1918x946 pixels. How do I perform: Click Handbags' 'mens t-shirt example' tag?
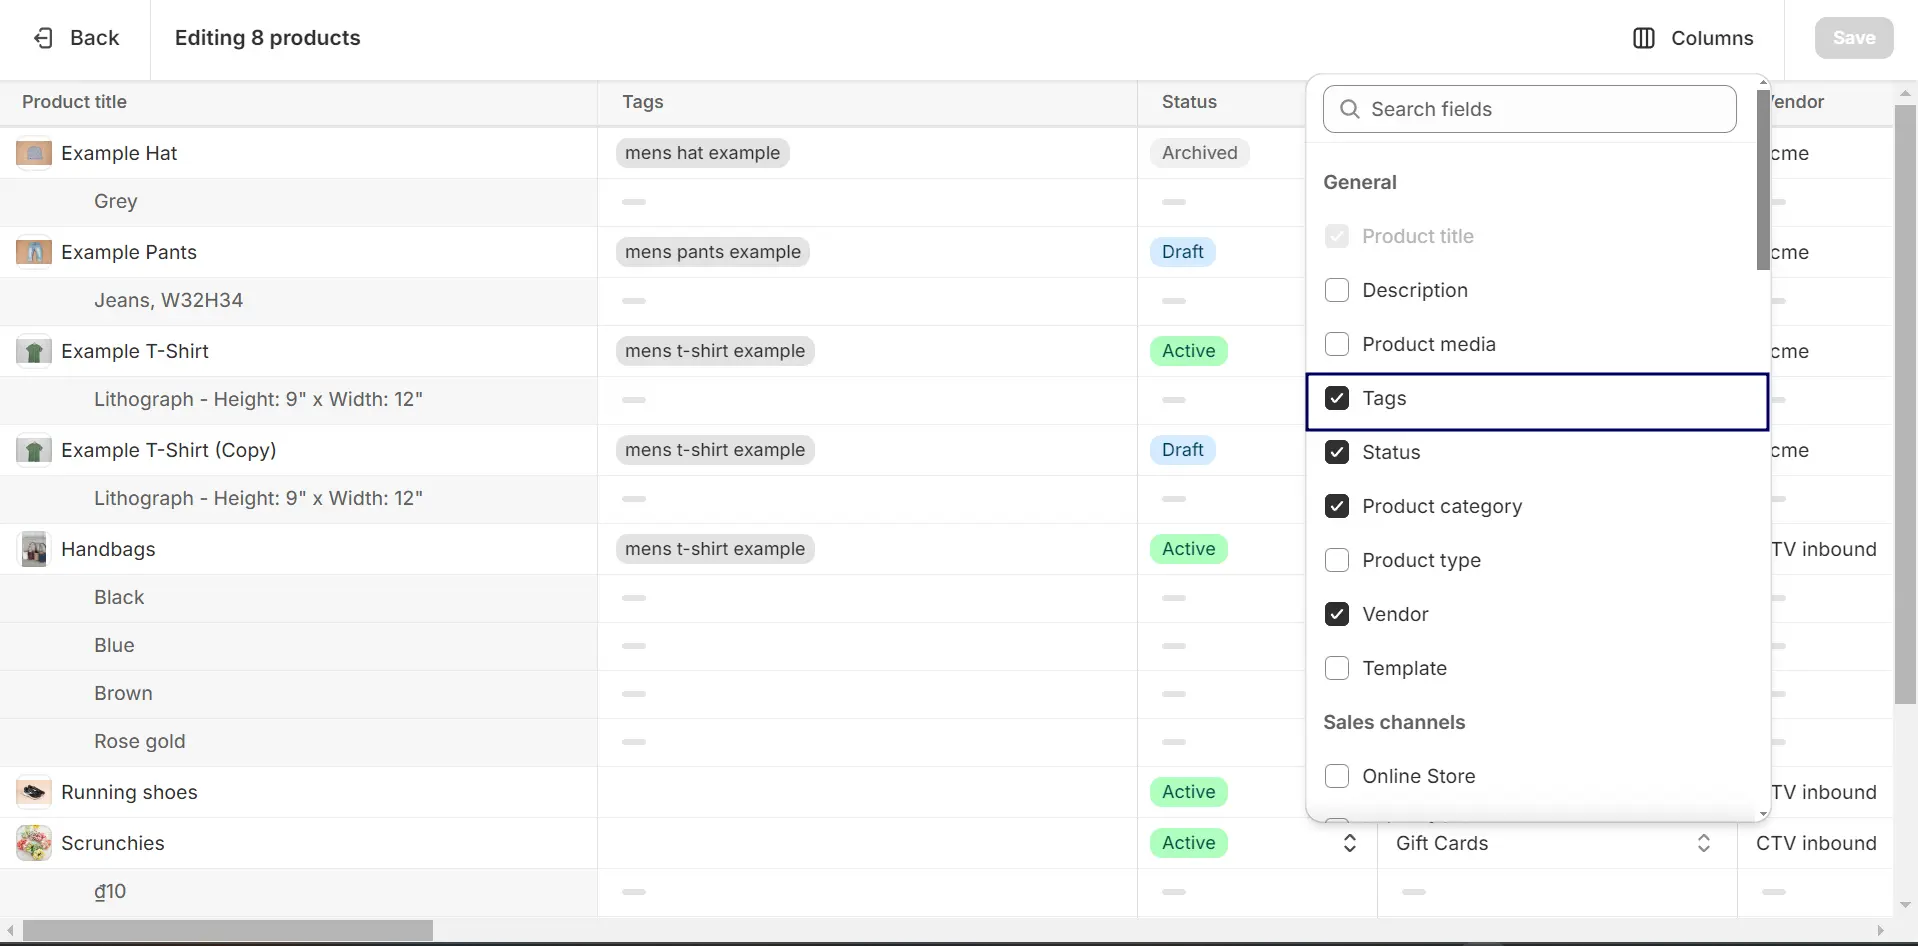[715, 549]
